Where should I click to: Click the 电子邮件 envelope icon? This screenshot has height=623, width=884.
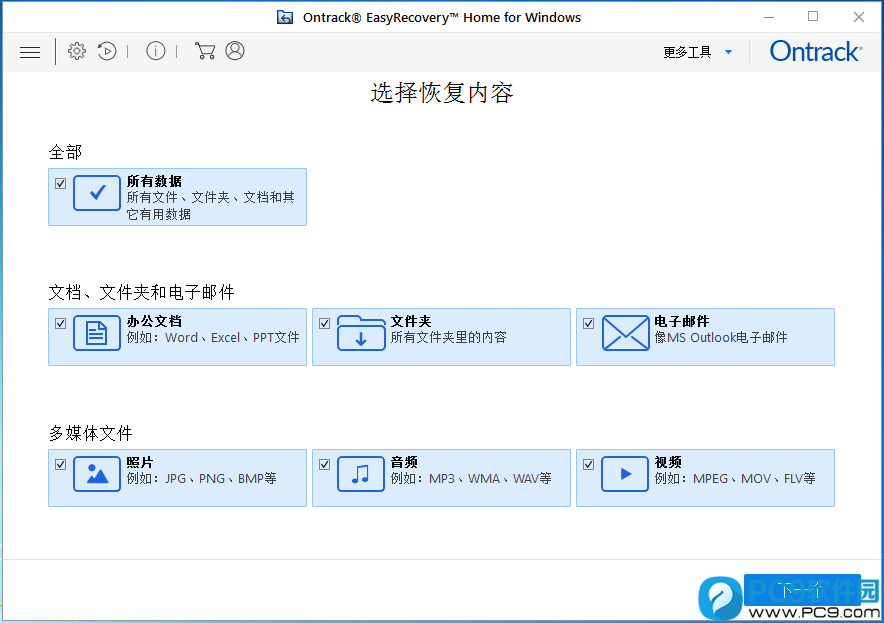pos(625,333)
